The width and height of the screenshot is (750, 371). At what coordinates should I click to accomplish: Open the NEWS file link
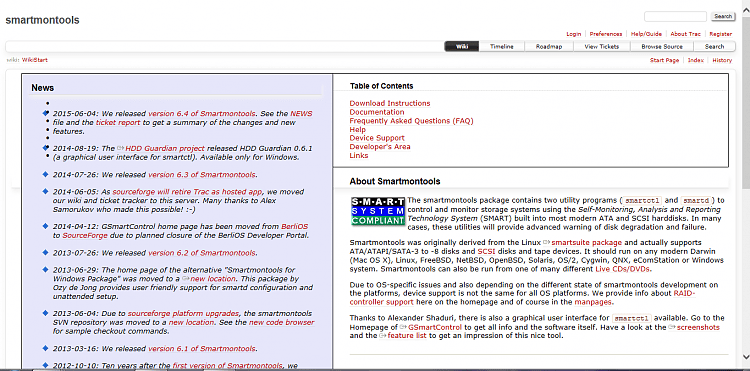(x=301, y=114)
